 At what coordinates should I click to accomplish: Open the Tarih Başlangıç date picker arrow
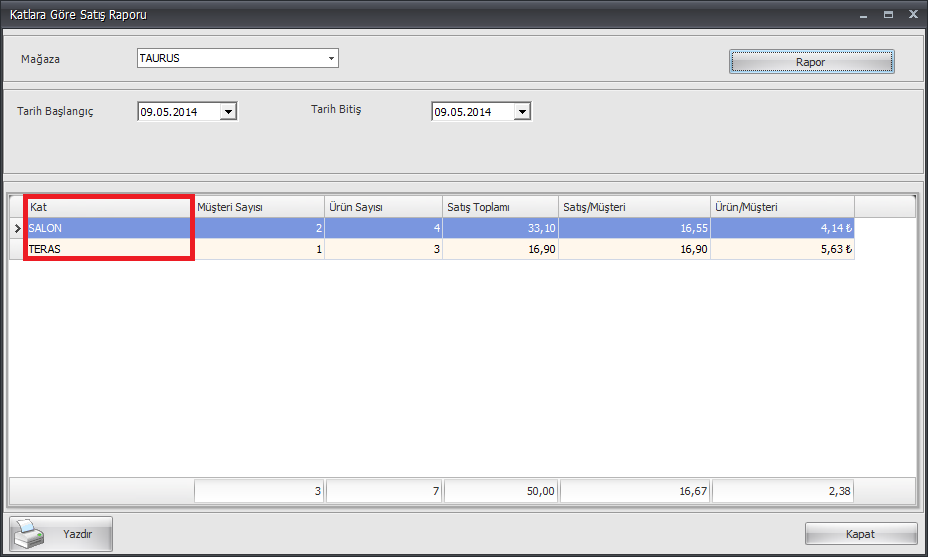(x=228, y=111)
